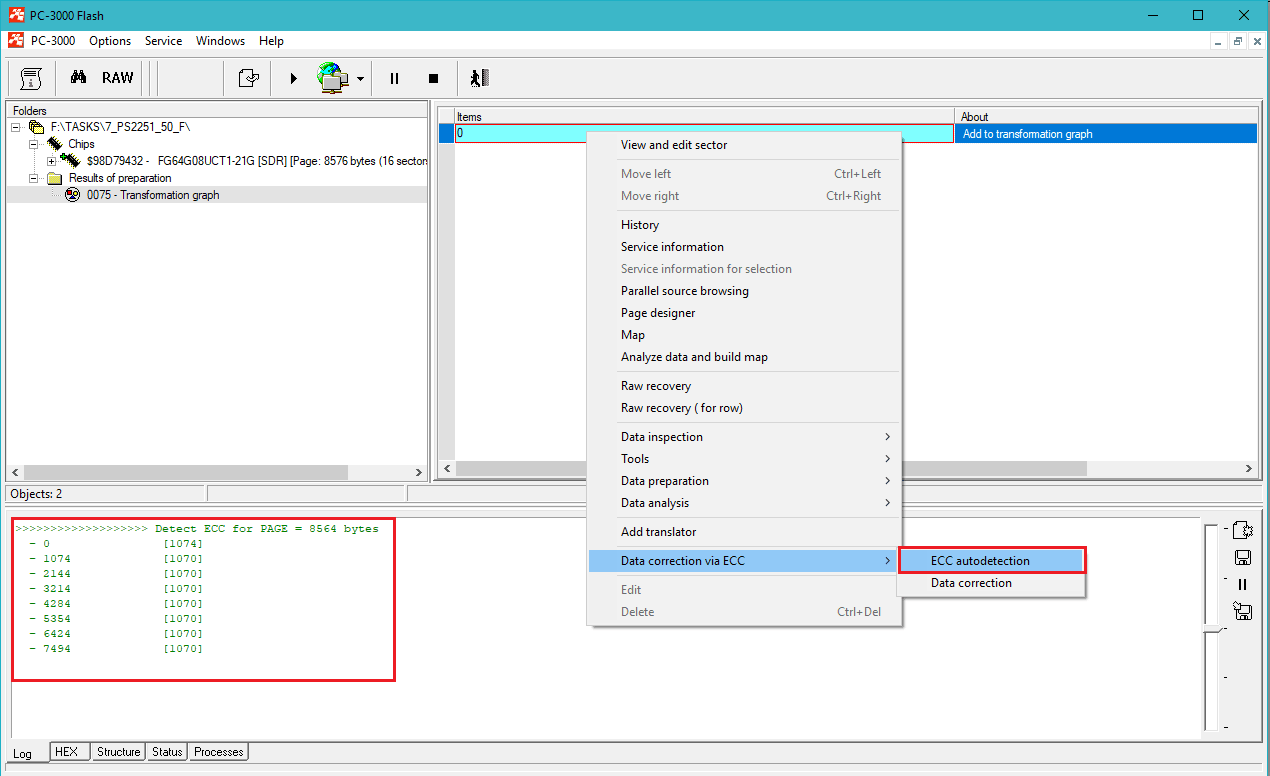Select Map in the context menu
Screen dimensions: 1270x776
click(744, 335)
